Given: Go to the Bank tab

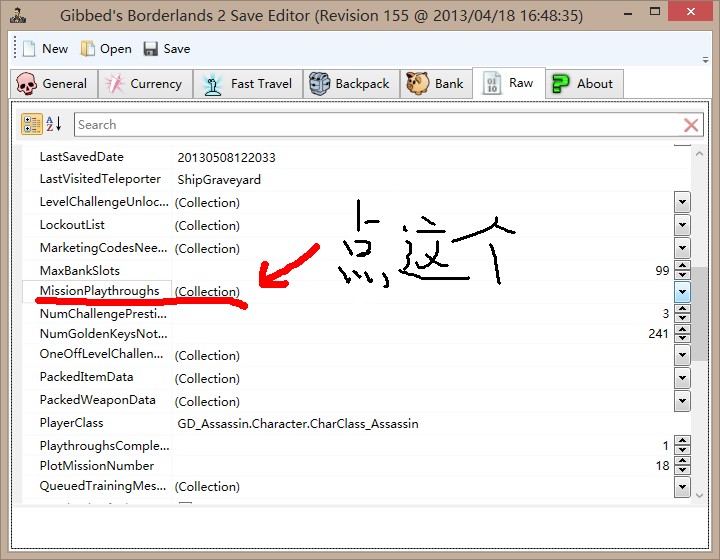Looking at the screenshot, I should tap(436, 84).
